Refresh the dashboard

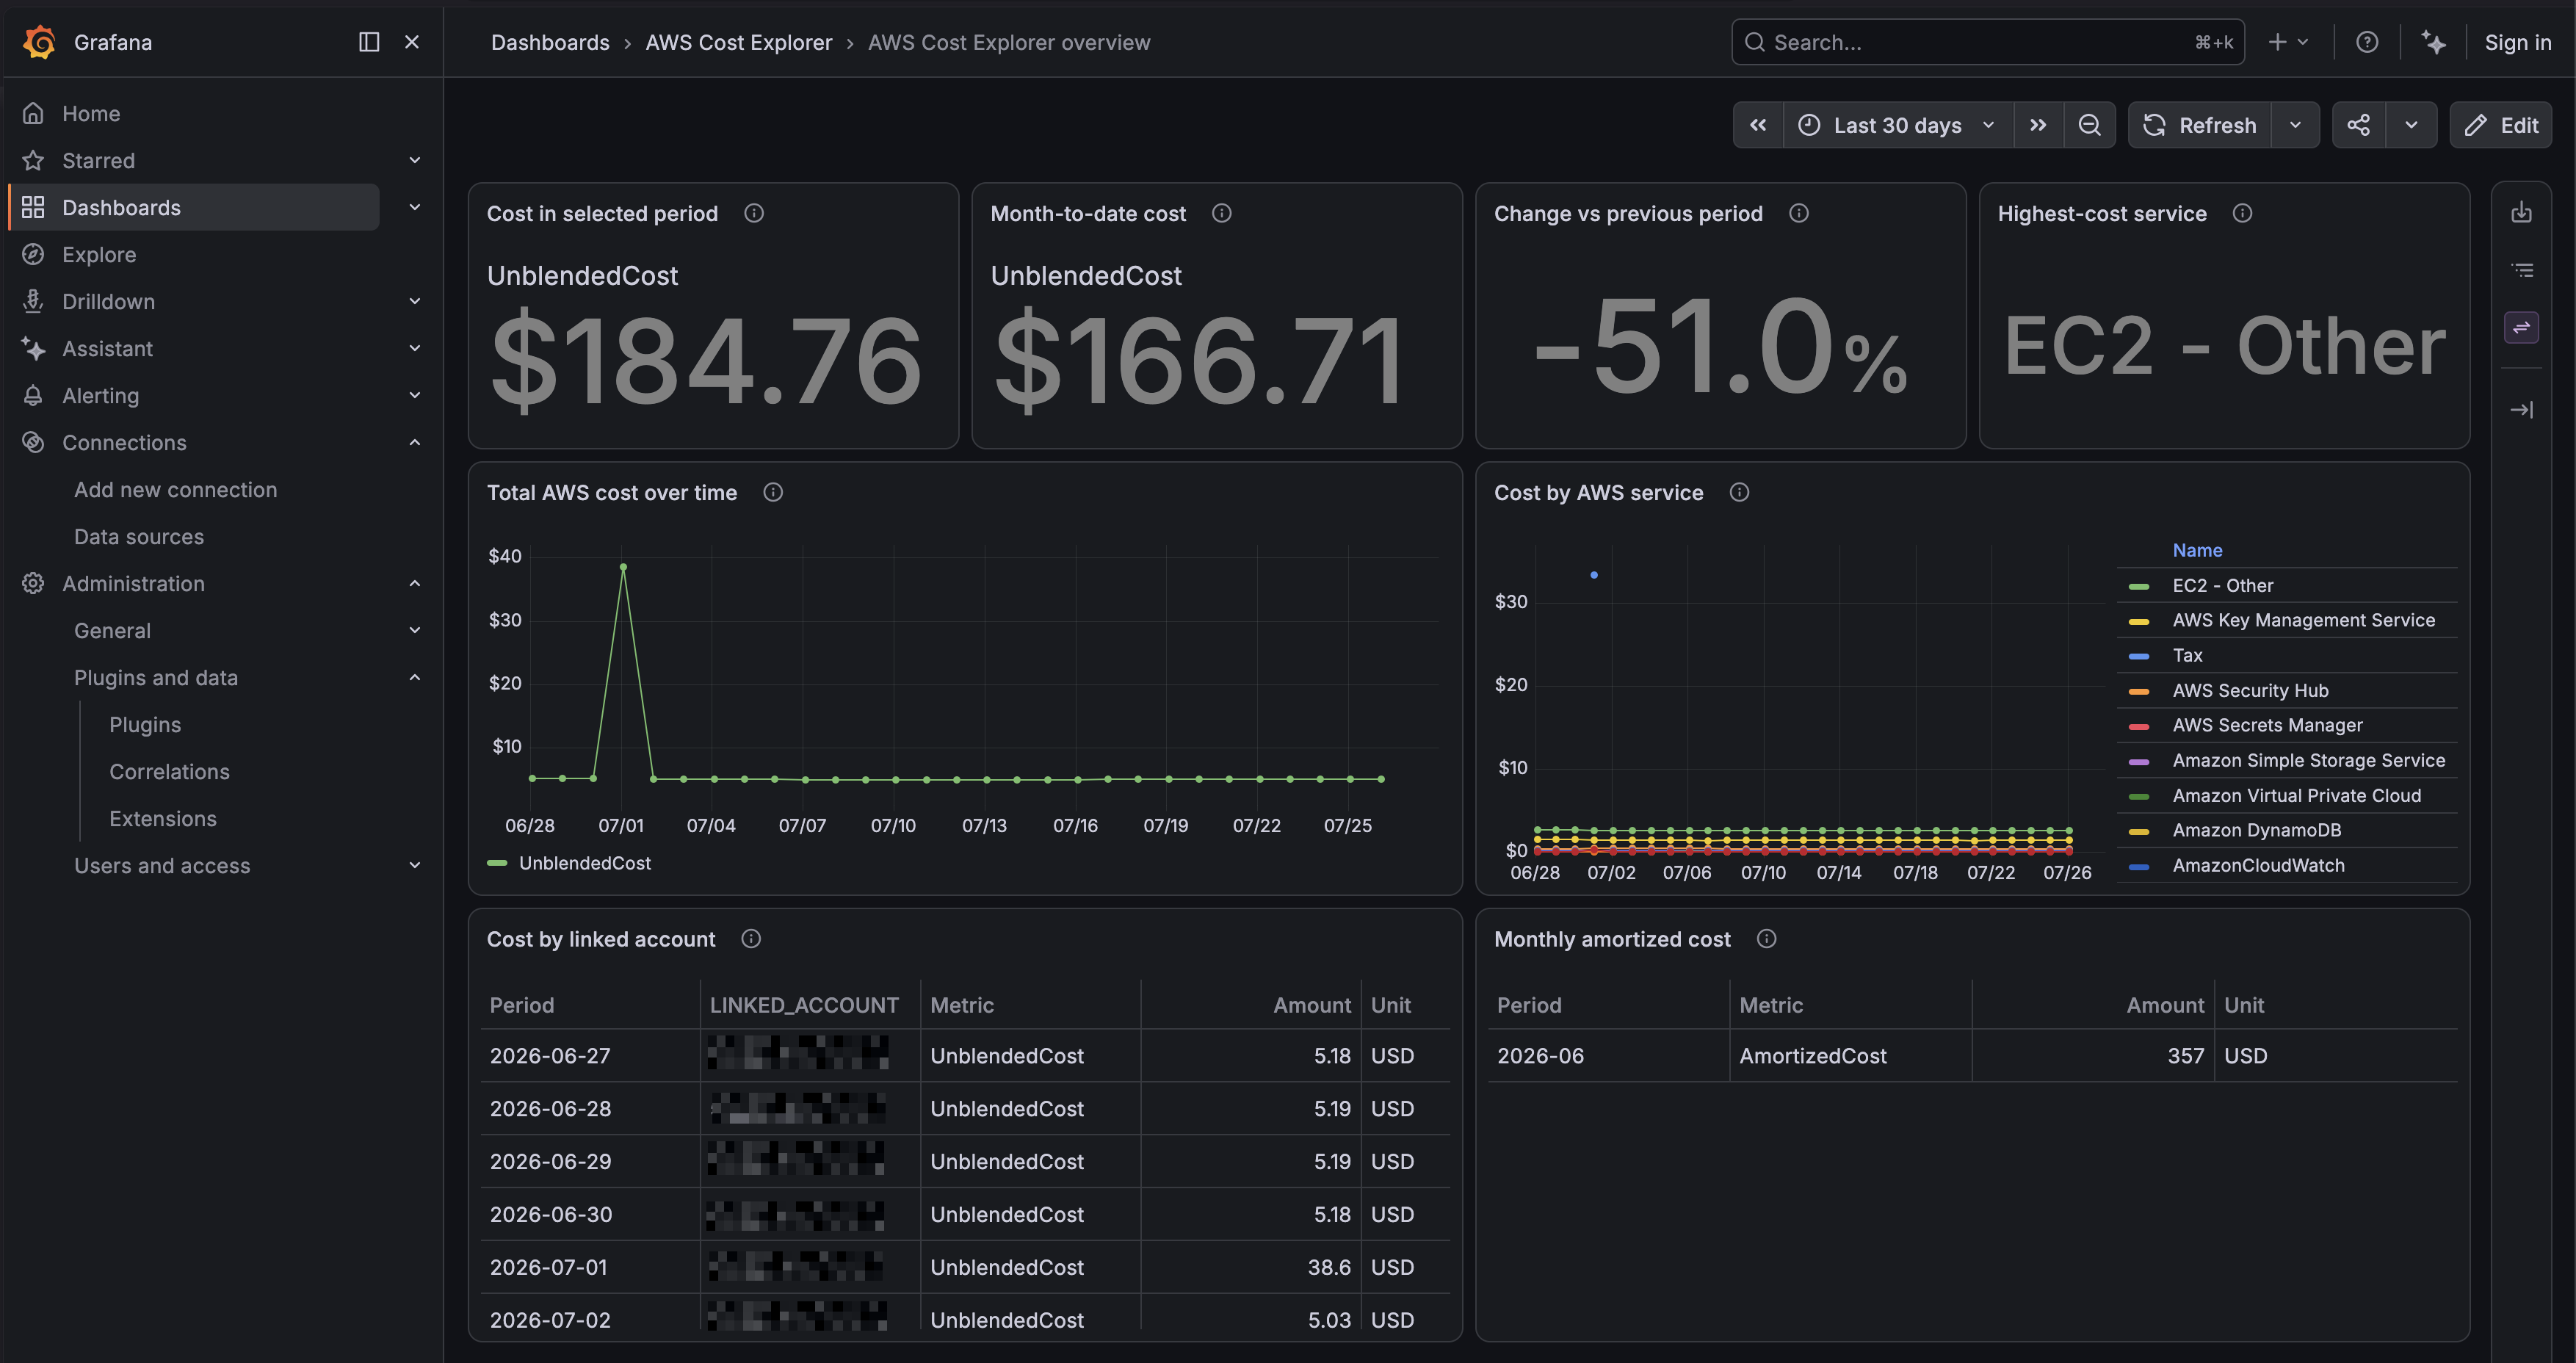tap(2199, 125)
